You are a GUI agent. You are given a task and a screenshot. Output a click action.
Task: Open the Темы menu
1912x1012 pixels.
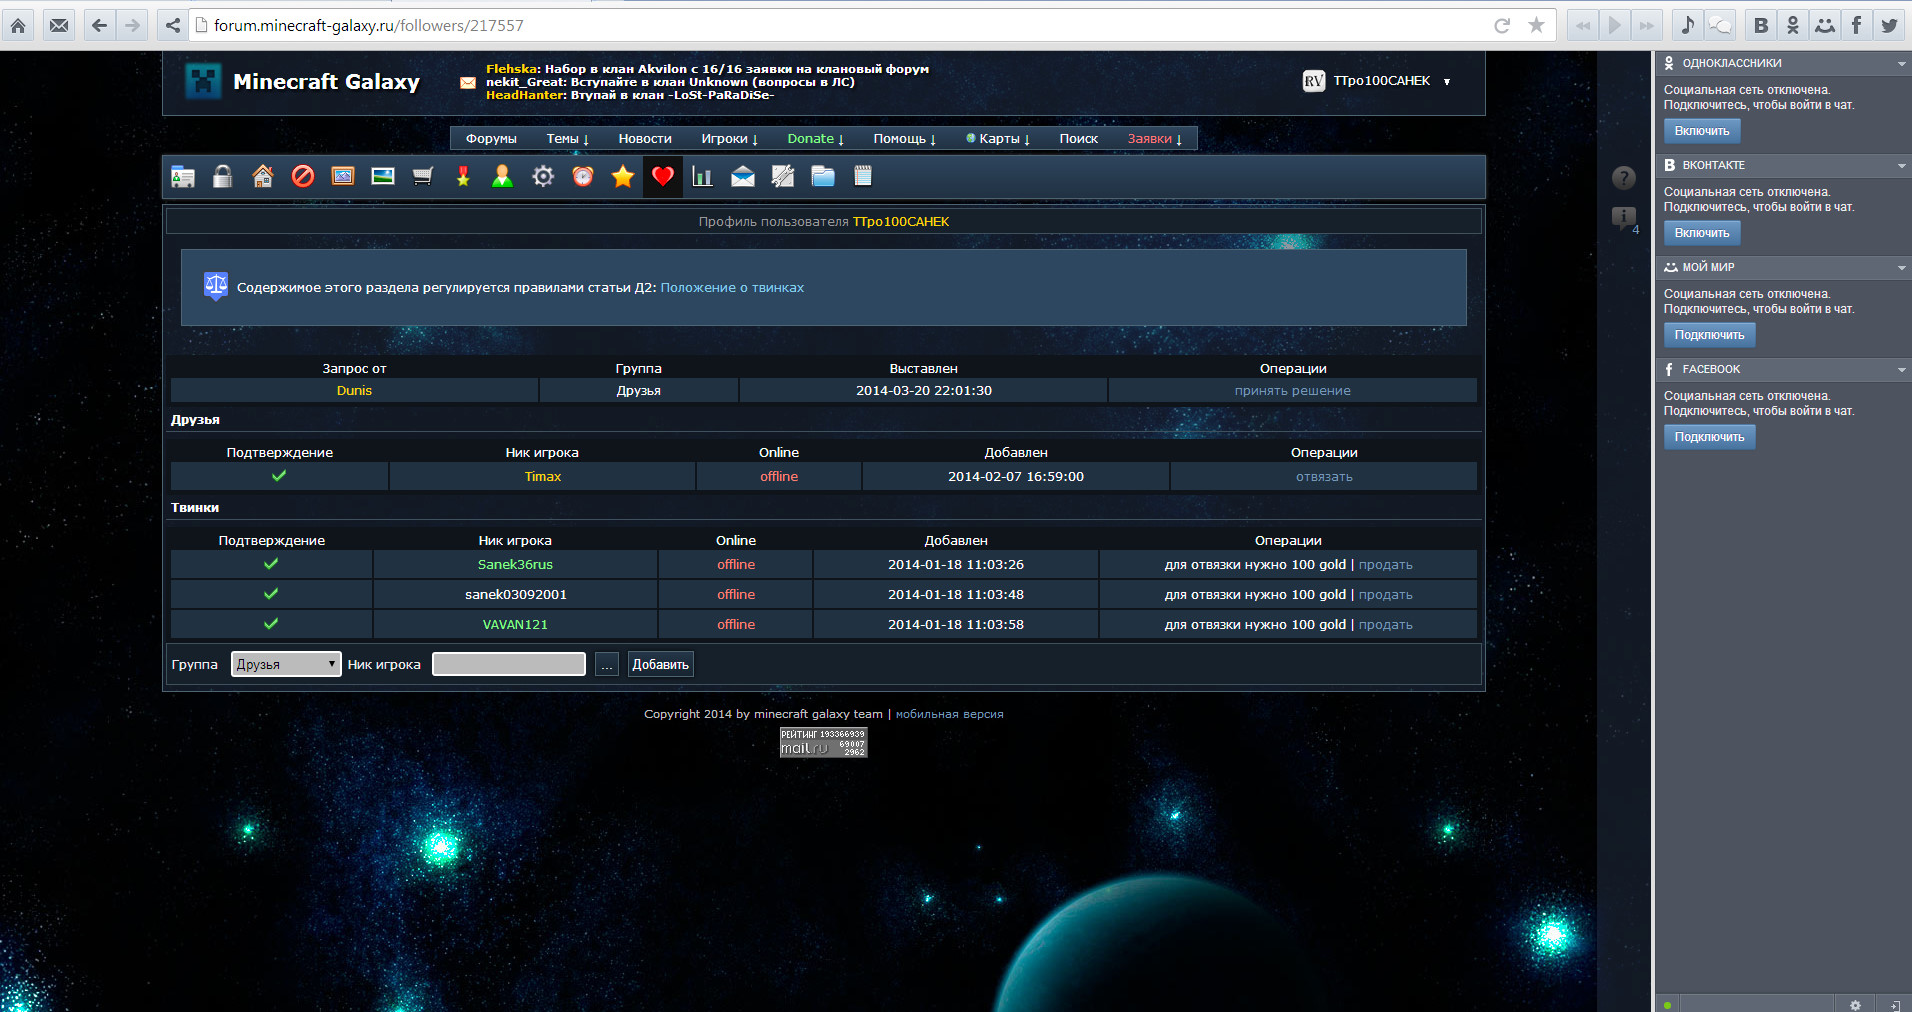click(x=567, y=139)
